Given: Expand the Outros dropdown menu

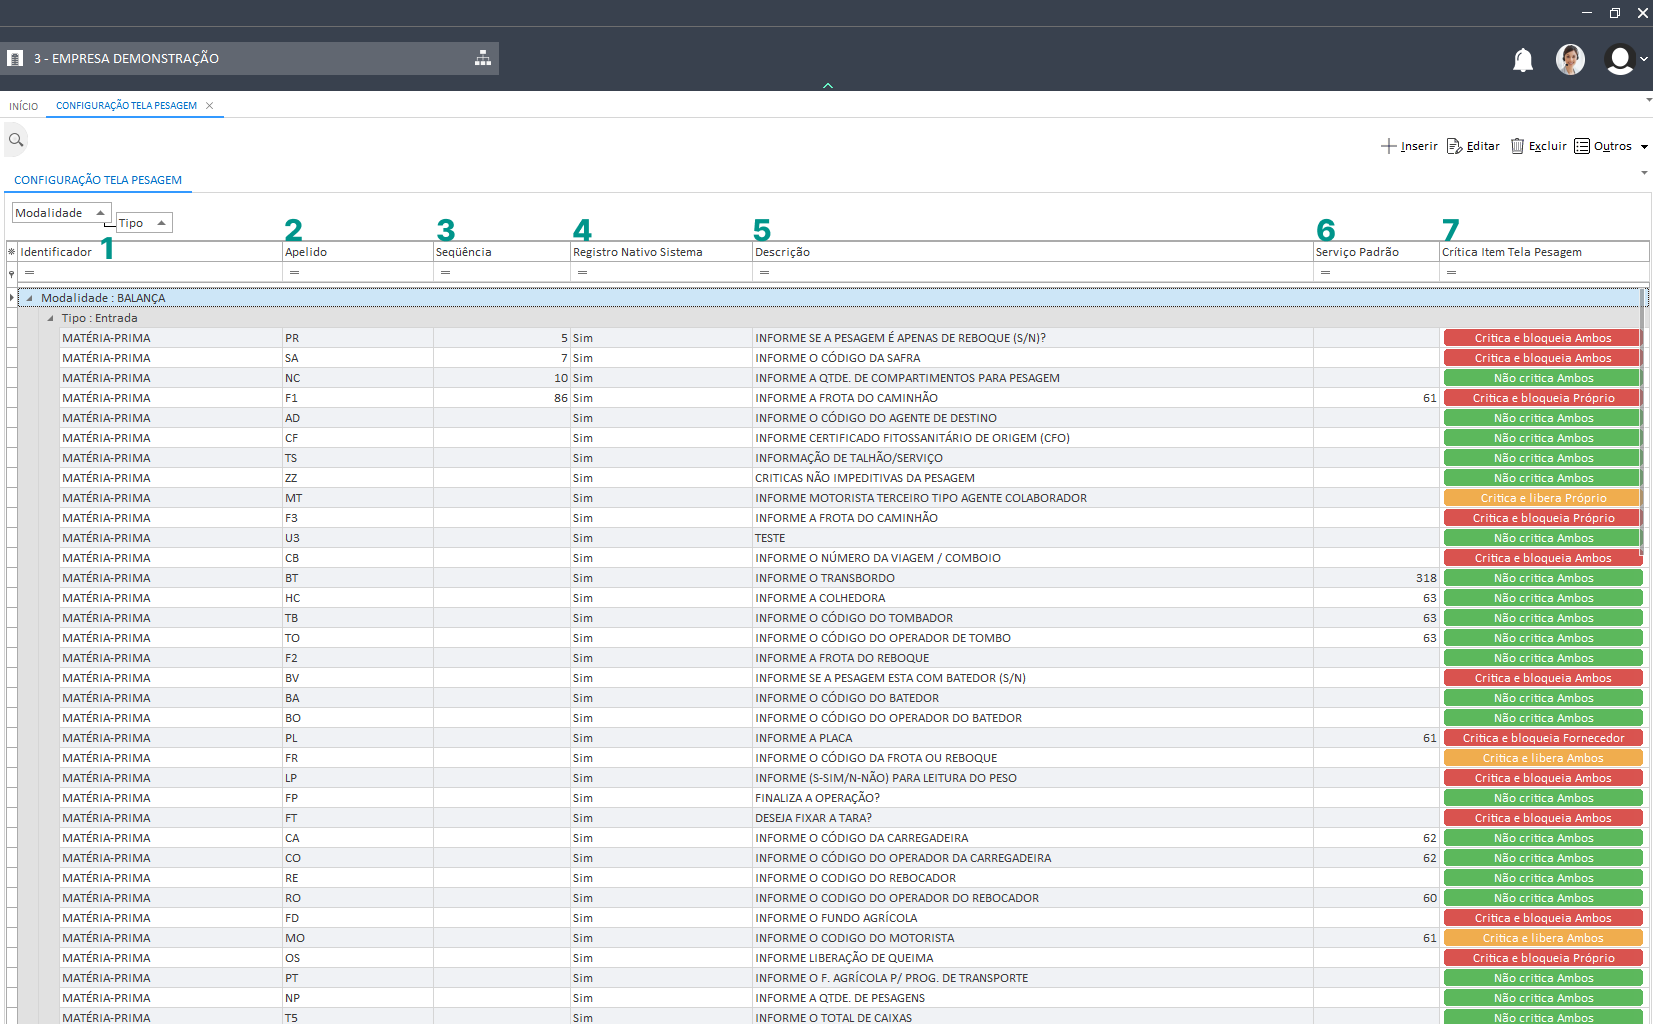Looking at the screenshot, I should [x=1644, y=147].
